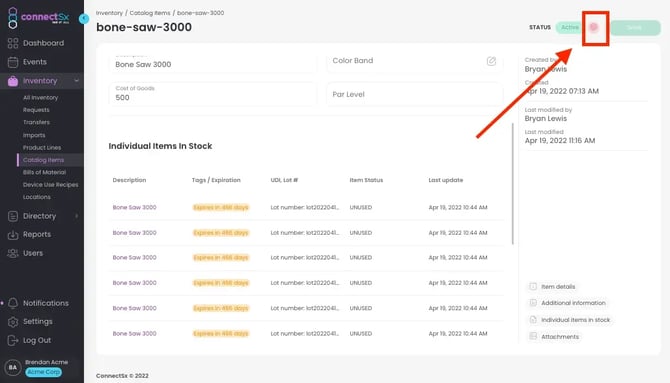Screen dimensions: 670x383
Task: Open All Inventory submenu item
Action: coord(40,97)
